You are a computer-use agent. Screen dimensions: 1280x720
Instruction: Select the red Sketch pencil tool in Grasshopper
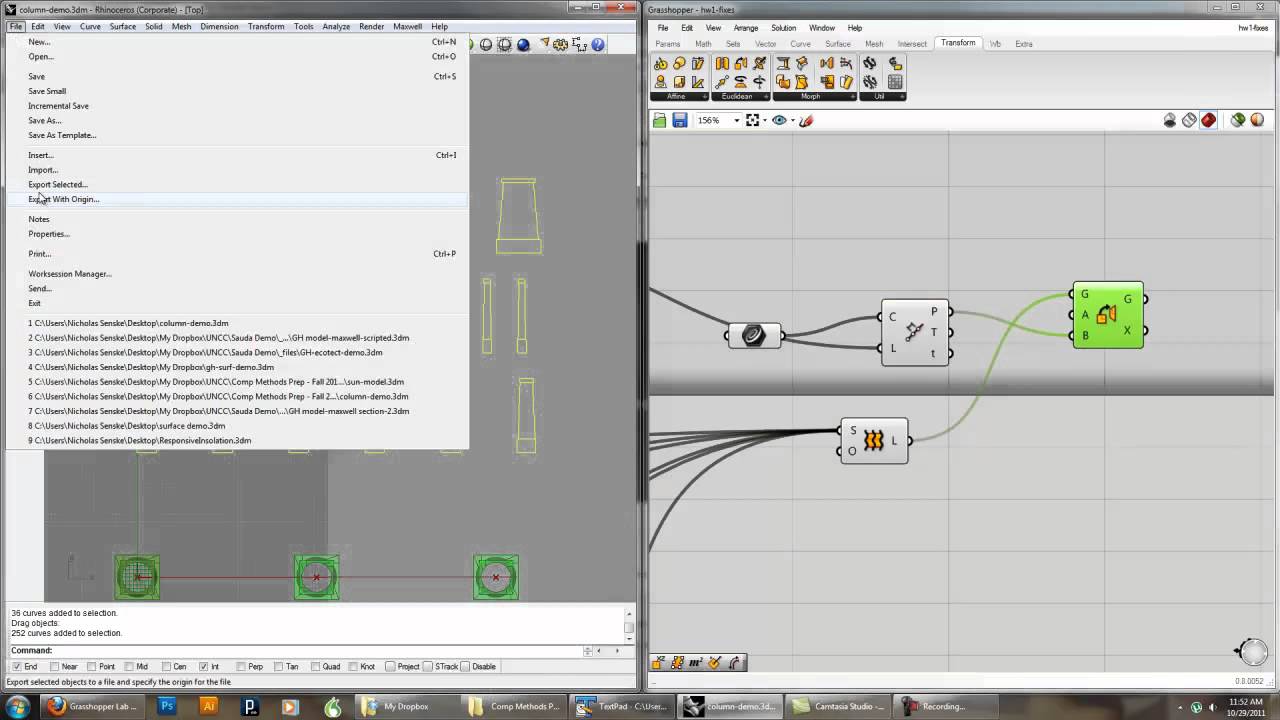tap(806, 120)
